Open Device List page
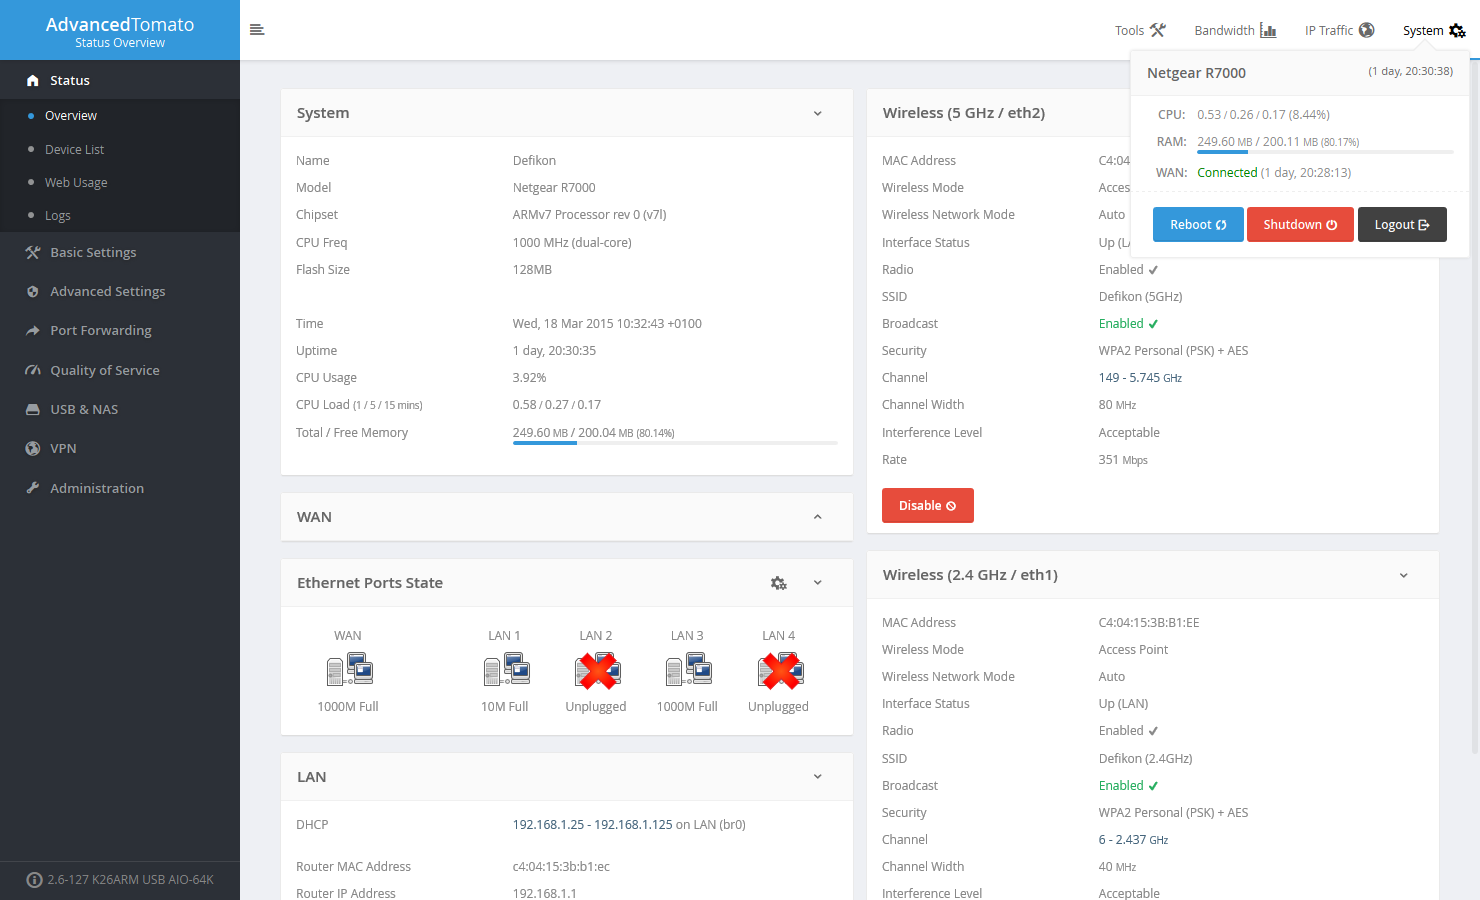Image resolution: width=1480 pixels, height=900 pixels. 74,149
